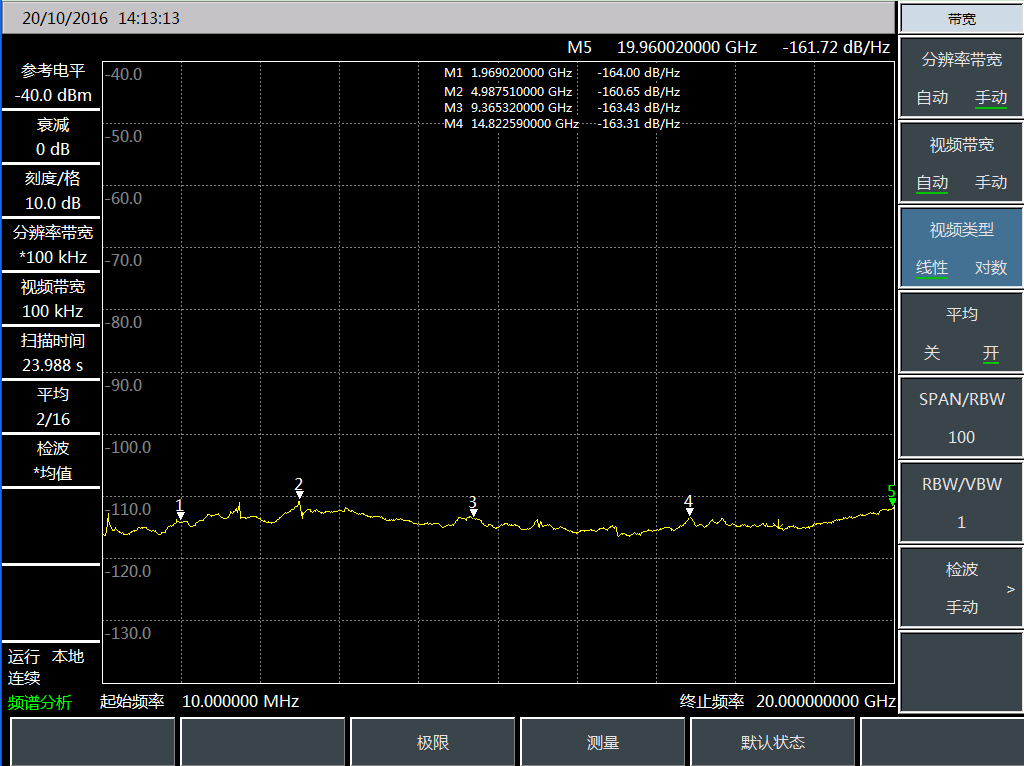Select 对数 video type
This screenshot has width=1024, height=766.
990,268
